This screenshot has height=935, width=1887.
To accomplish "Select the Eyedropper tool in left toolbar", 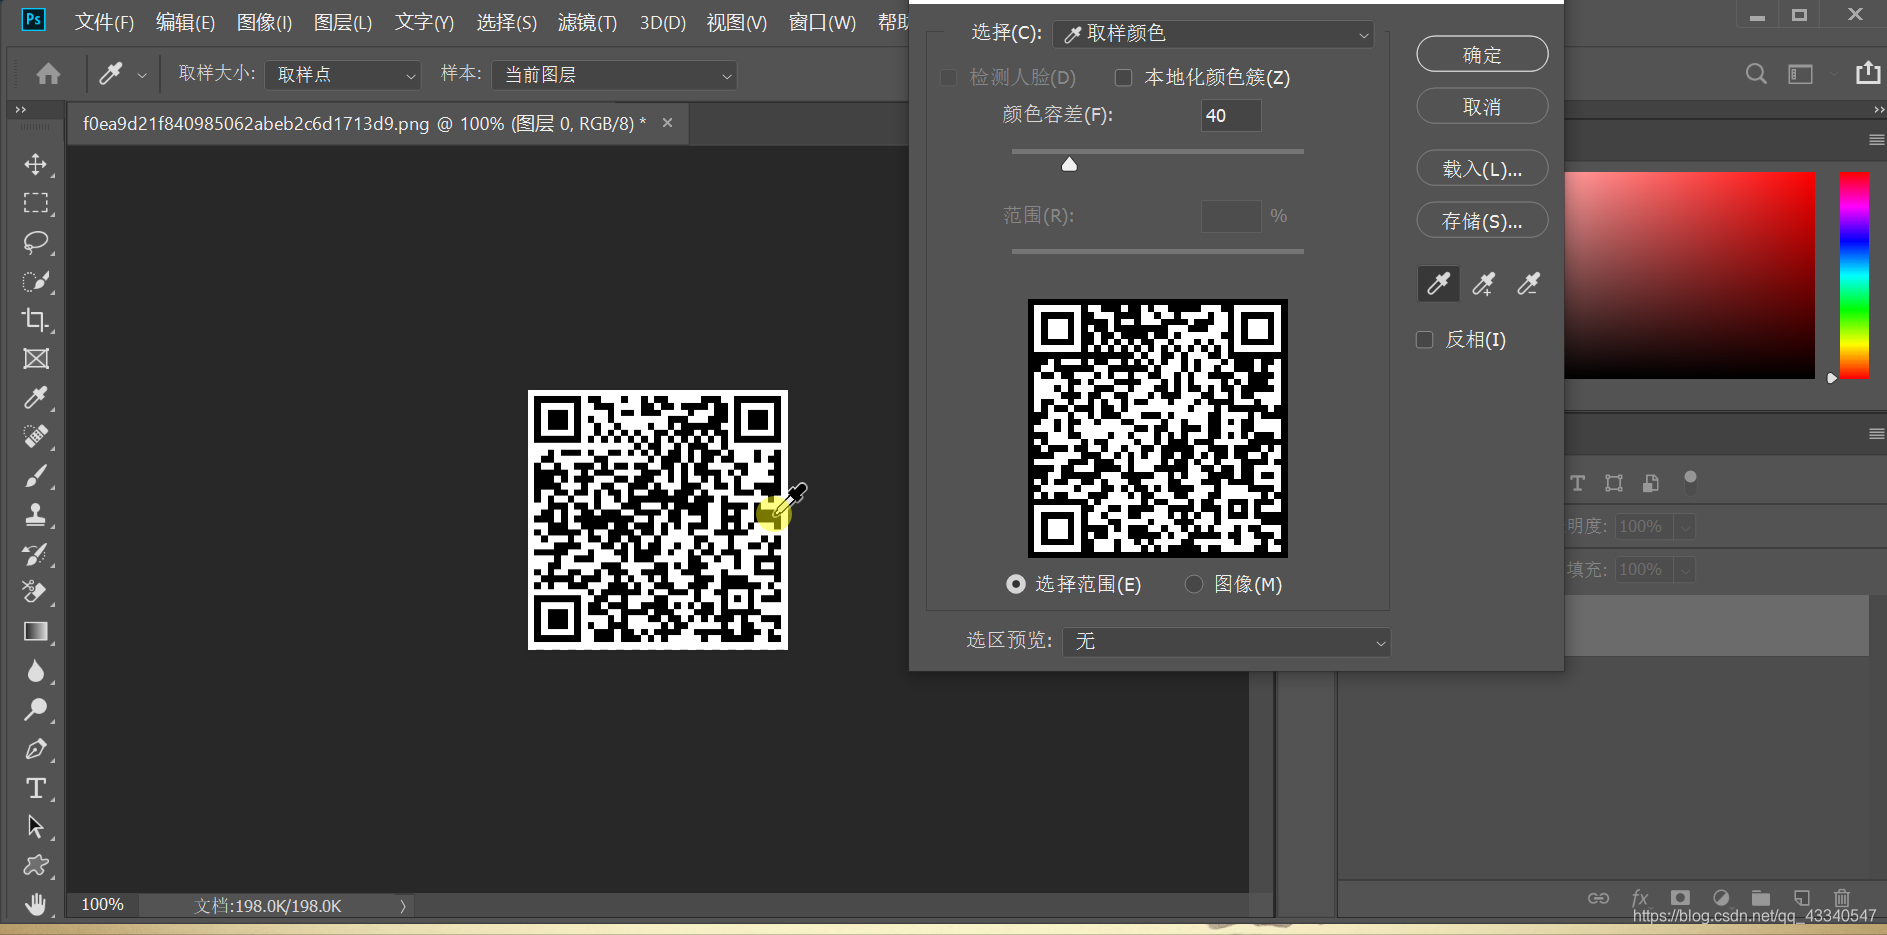I will tap(36, 398).
